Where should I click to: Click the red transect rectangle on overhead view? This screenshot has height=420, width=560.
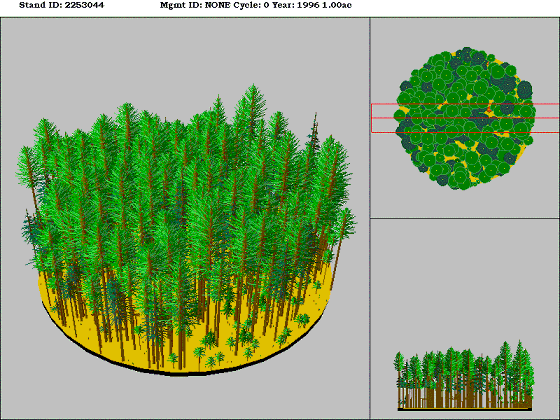465,118
